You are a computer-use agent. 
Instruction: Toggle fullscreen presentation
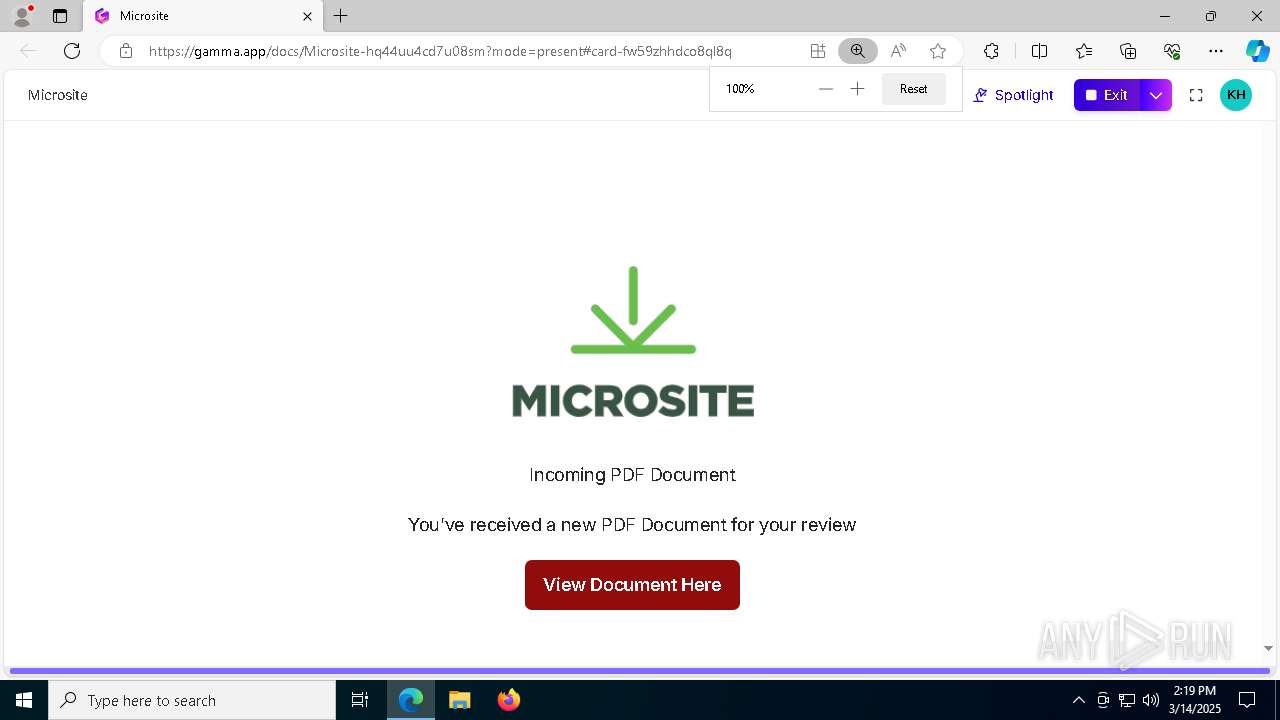click(1196, 95)
